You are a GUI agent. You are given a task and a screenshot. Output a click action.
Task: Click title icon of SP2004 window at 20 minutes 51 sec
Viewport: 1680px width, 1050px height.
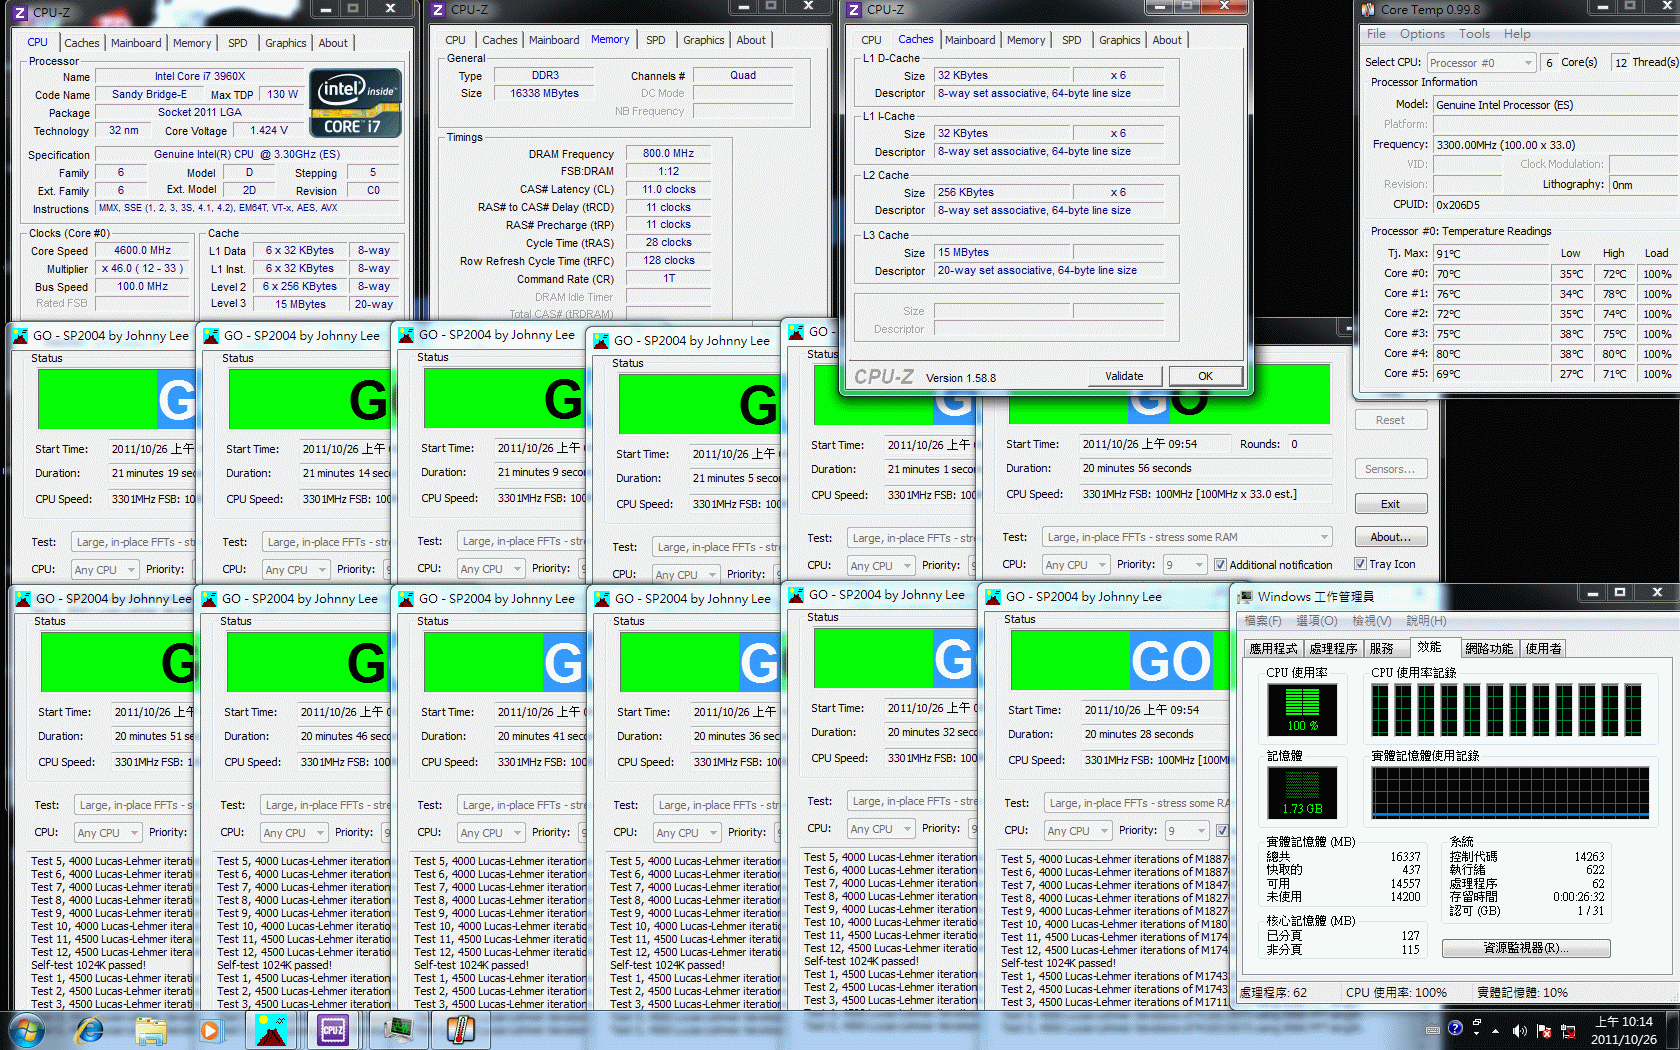tap(23, 599)
